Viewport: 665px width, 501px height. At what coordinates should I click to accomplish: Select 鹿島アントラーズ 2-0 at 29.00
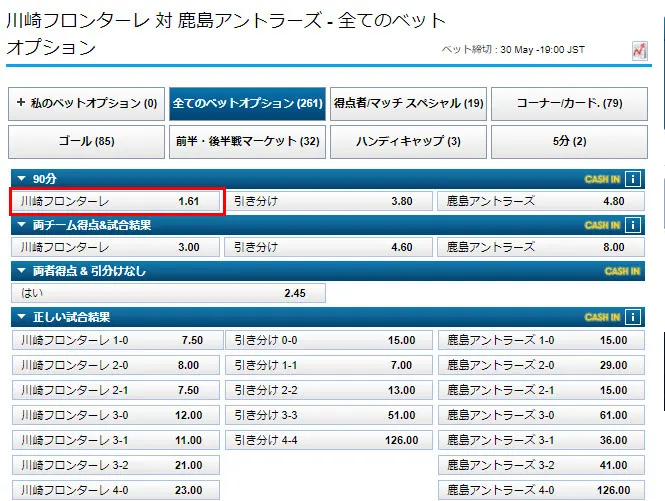539,365
